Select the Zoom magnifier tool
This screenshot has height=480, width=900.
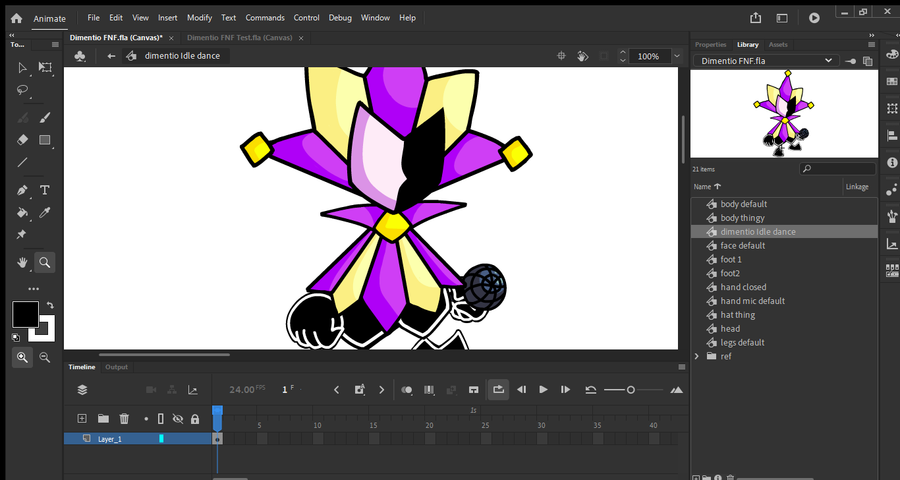point(45,262)
